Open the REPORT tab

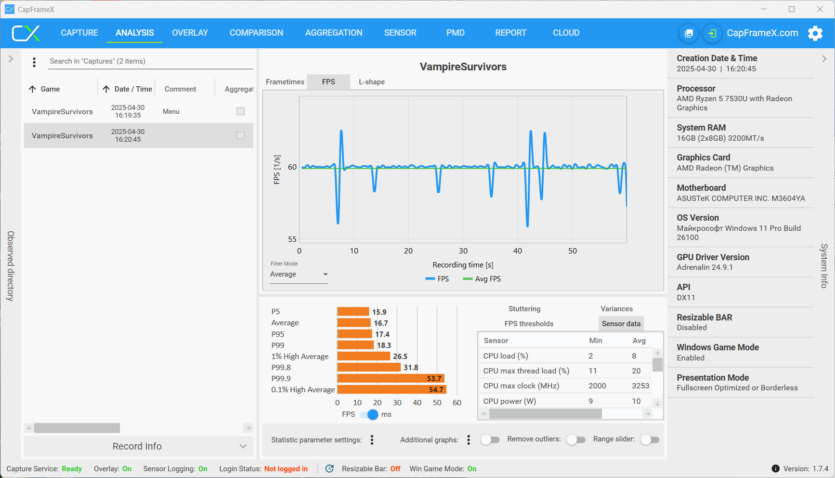[511, 32]
